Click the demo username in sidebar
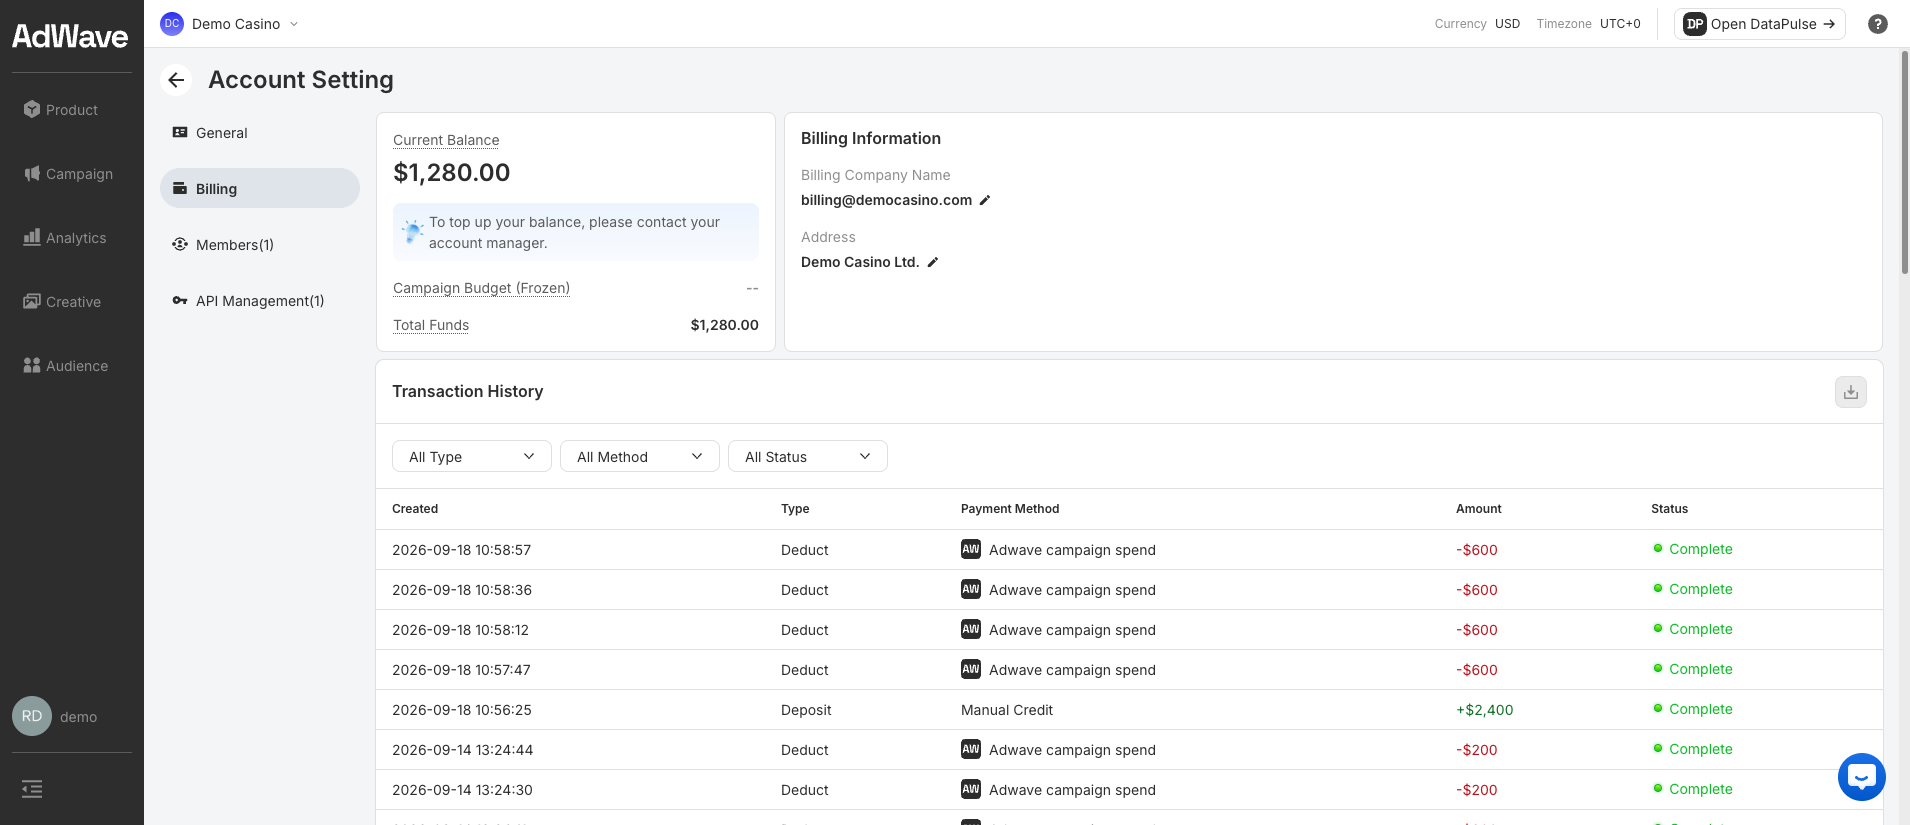Viewport: 1910px width, 825px height. pyautogui.click(x=78, y=717)
